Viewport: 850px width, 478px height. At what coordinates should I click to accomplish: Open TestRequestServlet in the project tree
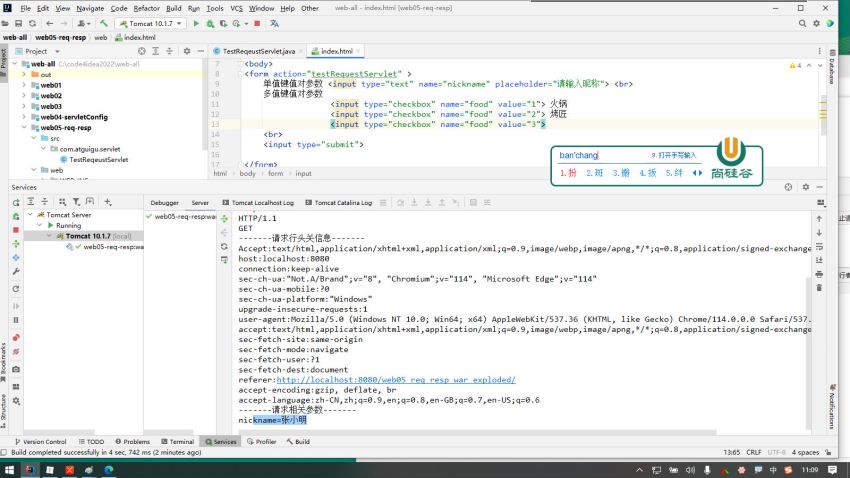[98, 159]
